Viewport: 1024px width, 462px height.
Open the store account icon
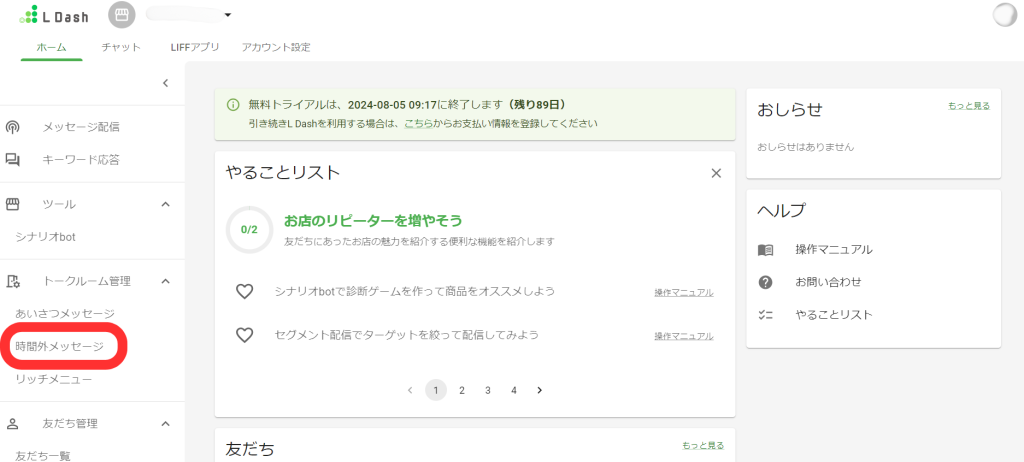tap(121, 15)
